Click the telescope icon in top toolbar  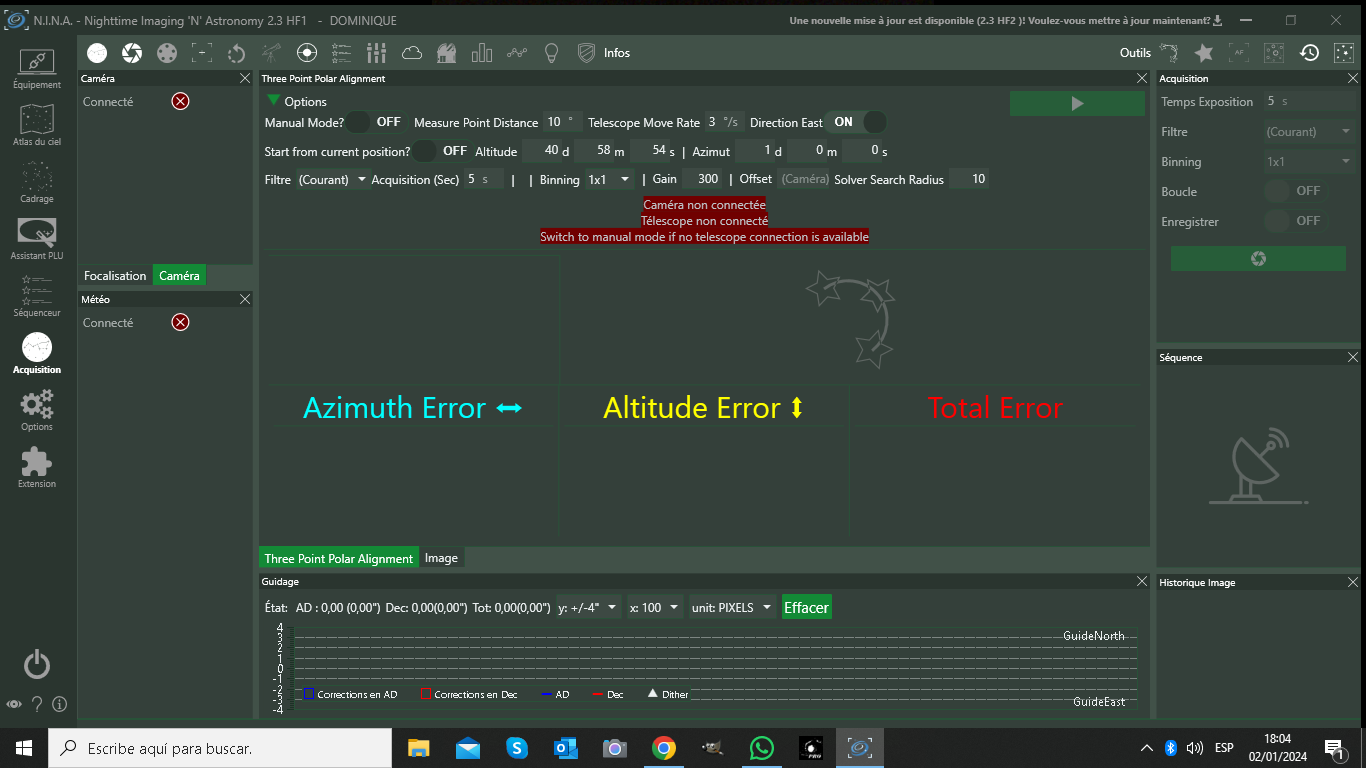click(272, 53)
